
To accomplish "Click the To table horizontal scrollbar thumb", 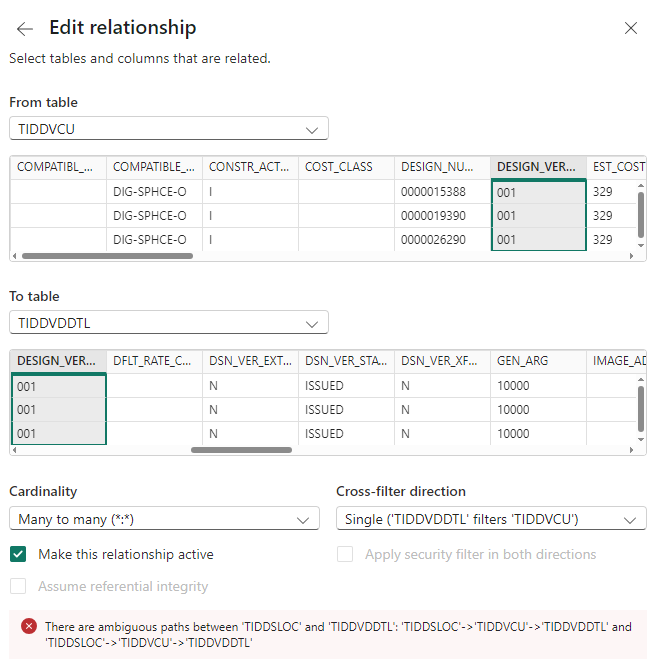I will (x=241, y=450).
